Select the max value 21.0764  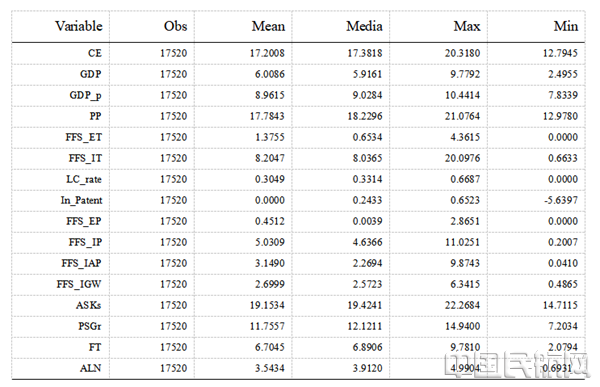(x=462, y=116)
